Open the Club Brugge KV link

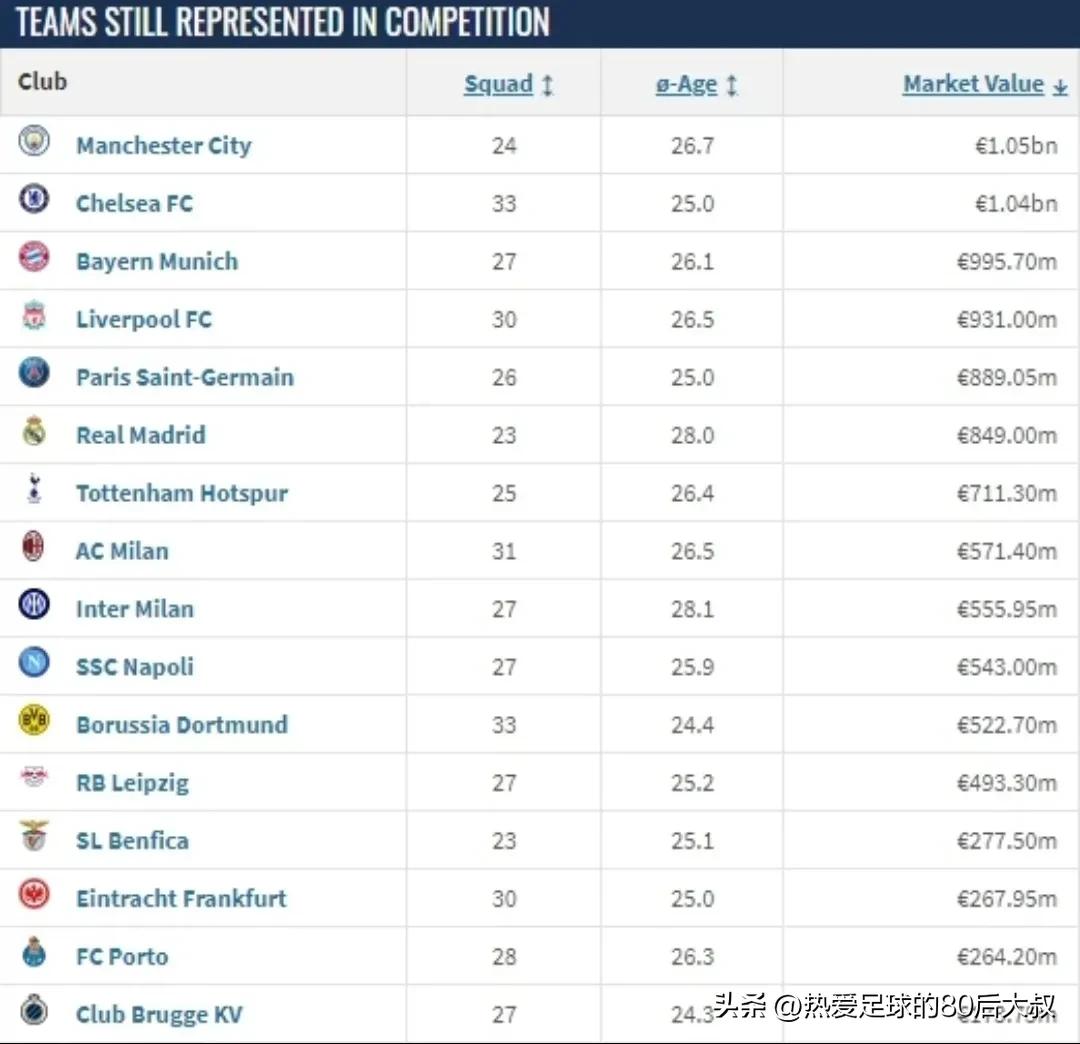point(159,1015)
